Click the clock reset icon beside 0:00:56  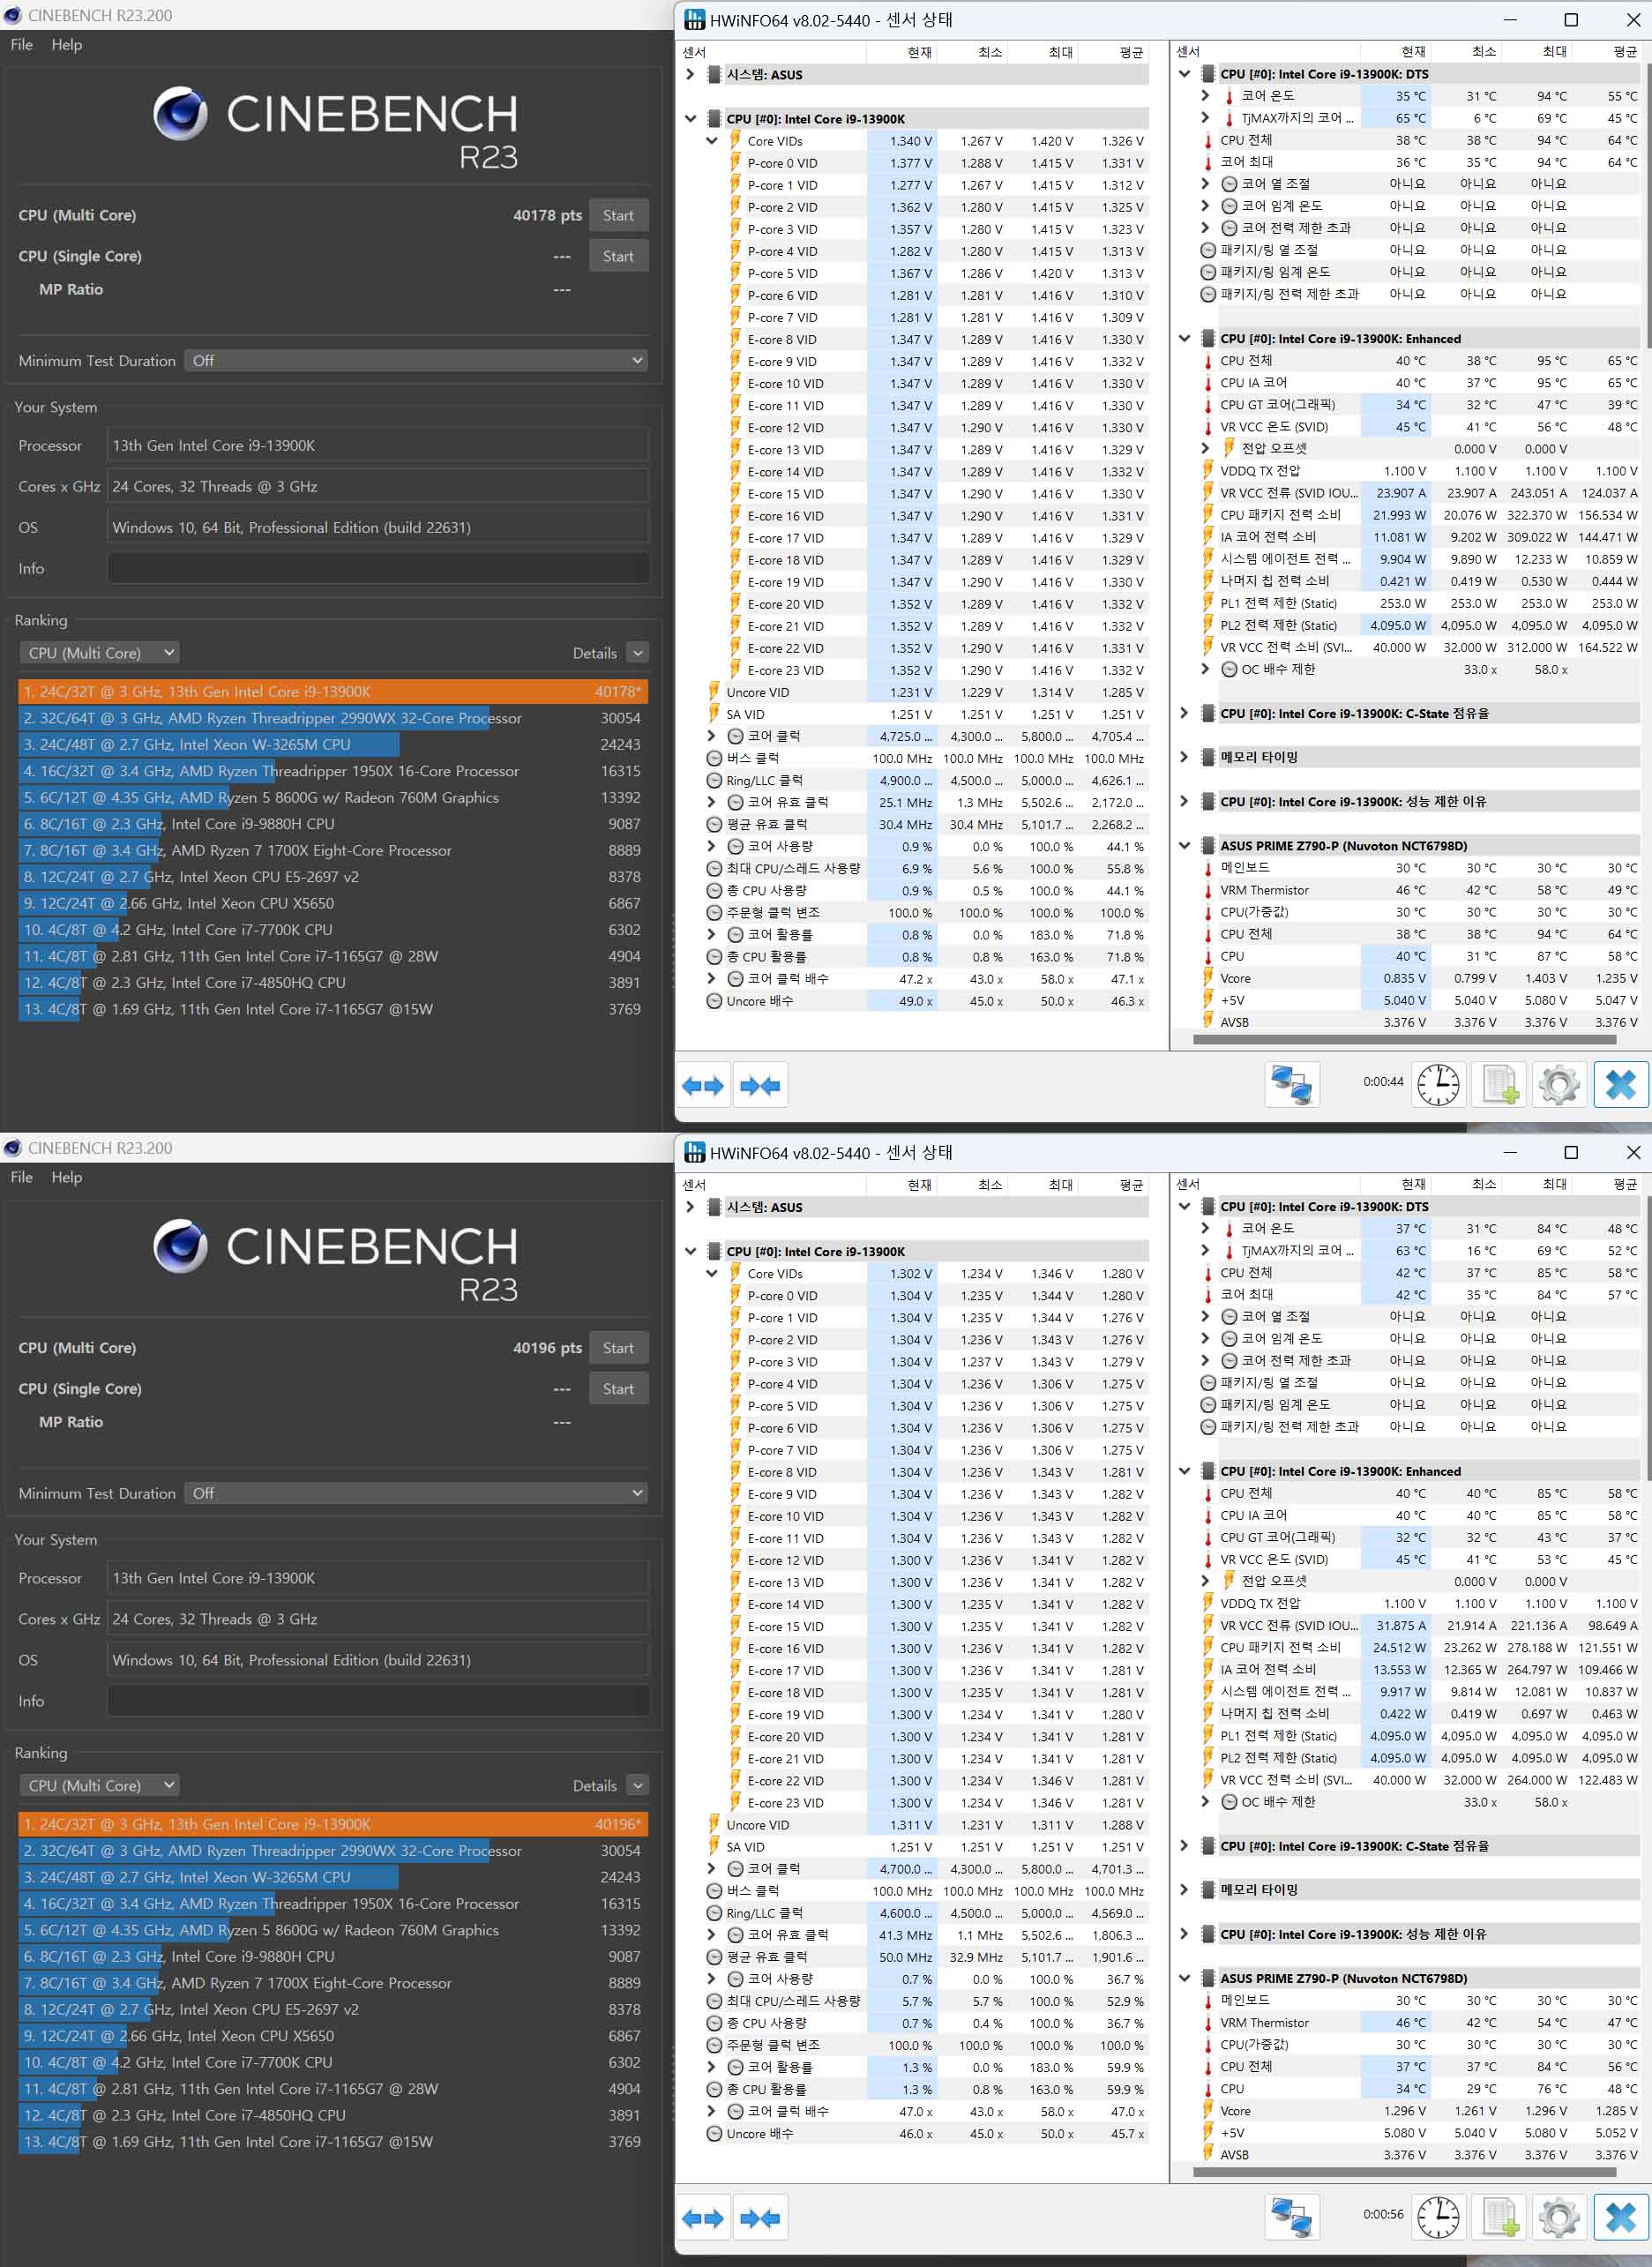[x=1438, y=2217]
